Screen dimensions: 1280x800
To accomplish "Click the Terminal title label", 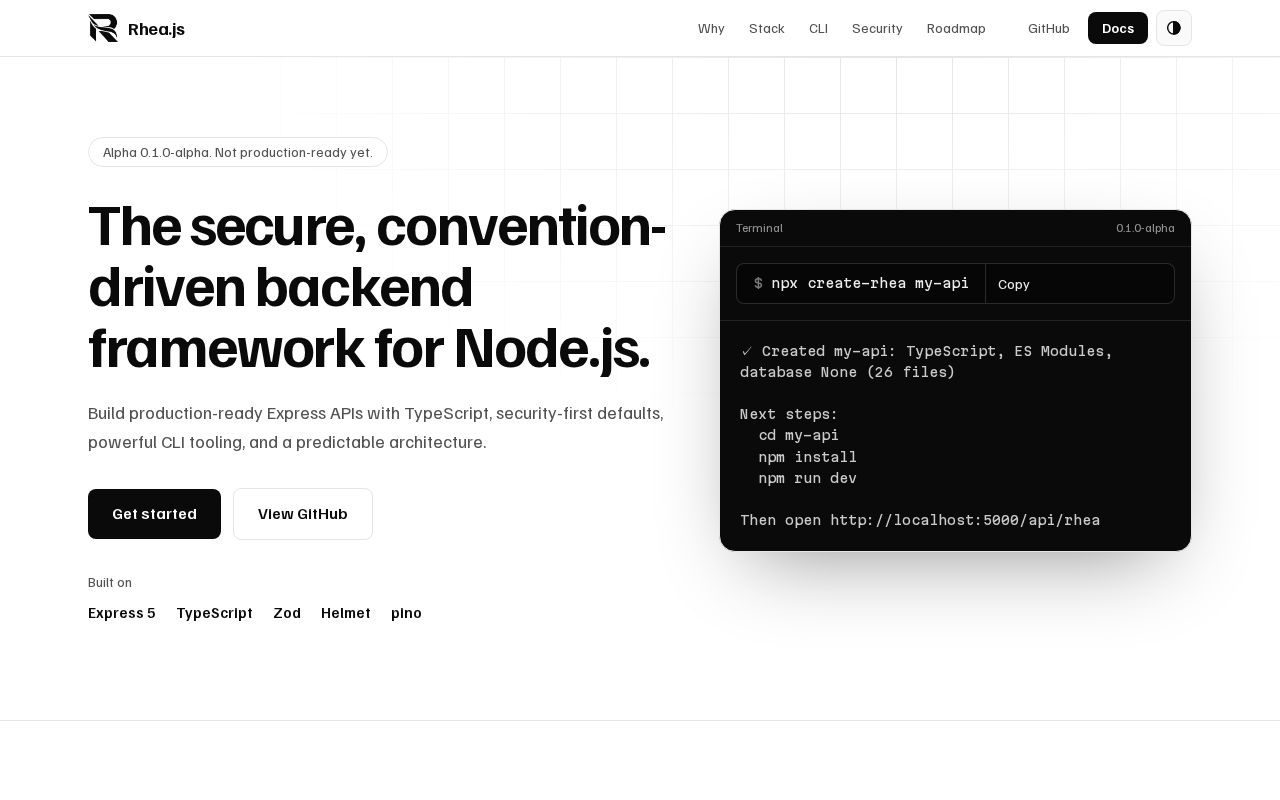I will click(x=759, y=228).
